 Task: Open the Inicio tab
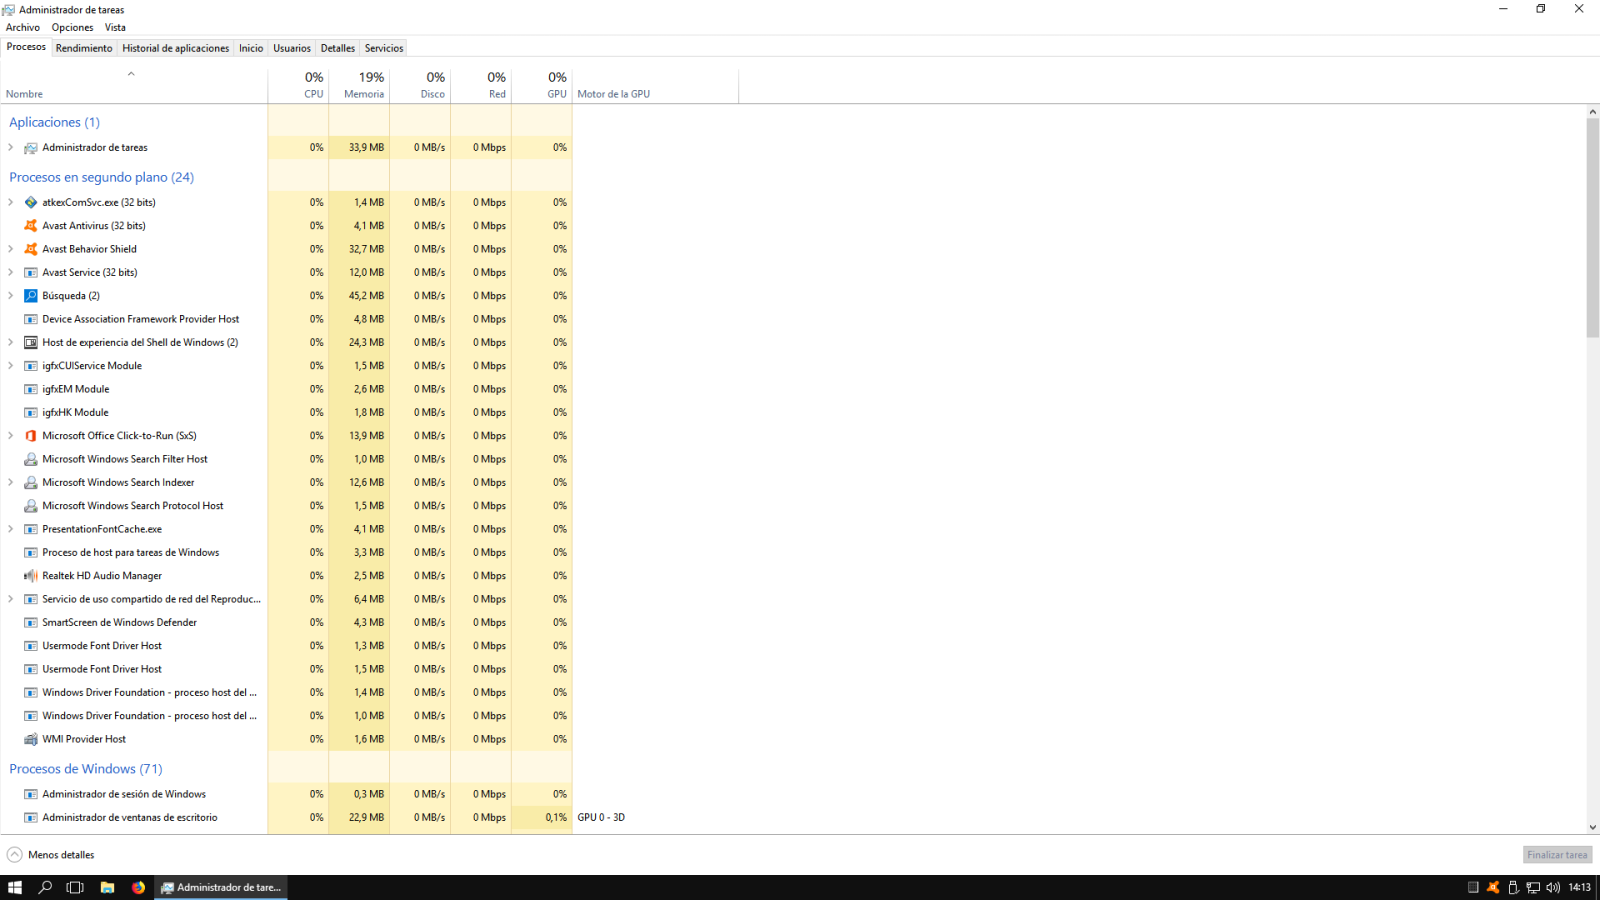click(251, 48)
